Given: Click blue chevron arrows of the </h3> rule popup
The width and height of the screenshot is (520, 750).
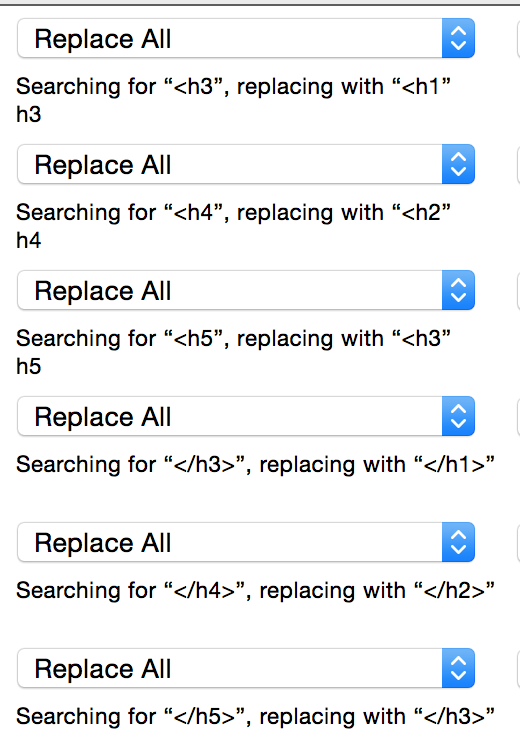Looking at the screenshot, I should (x=458, y=416).
